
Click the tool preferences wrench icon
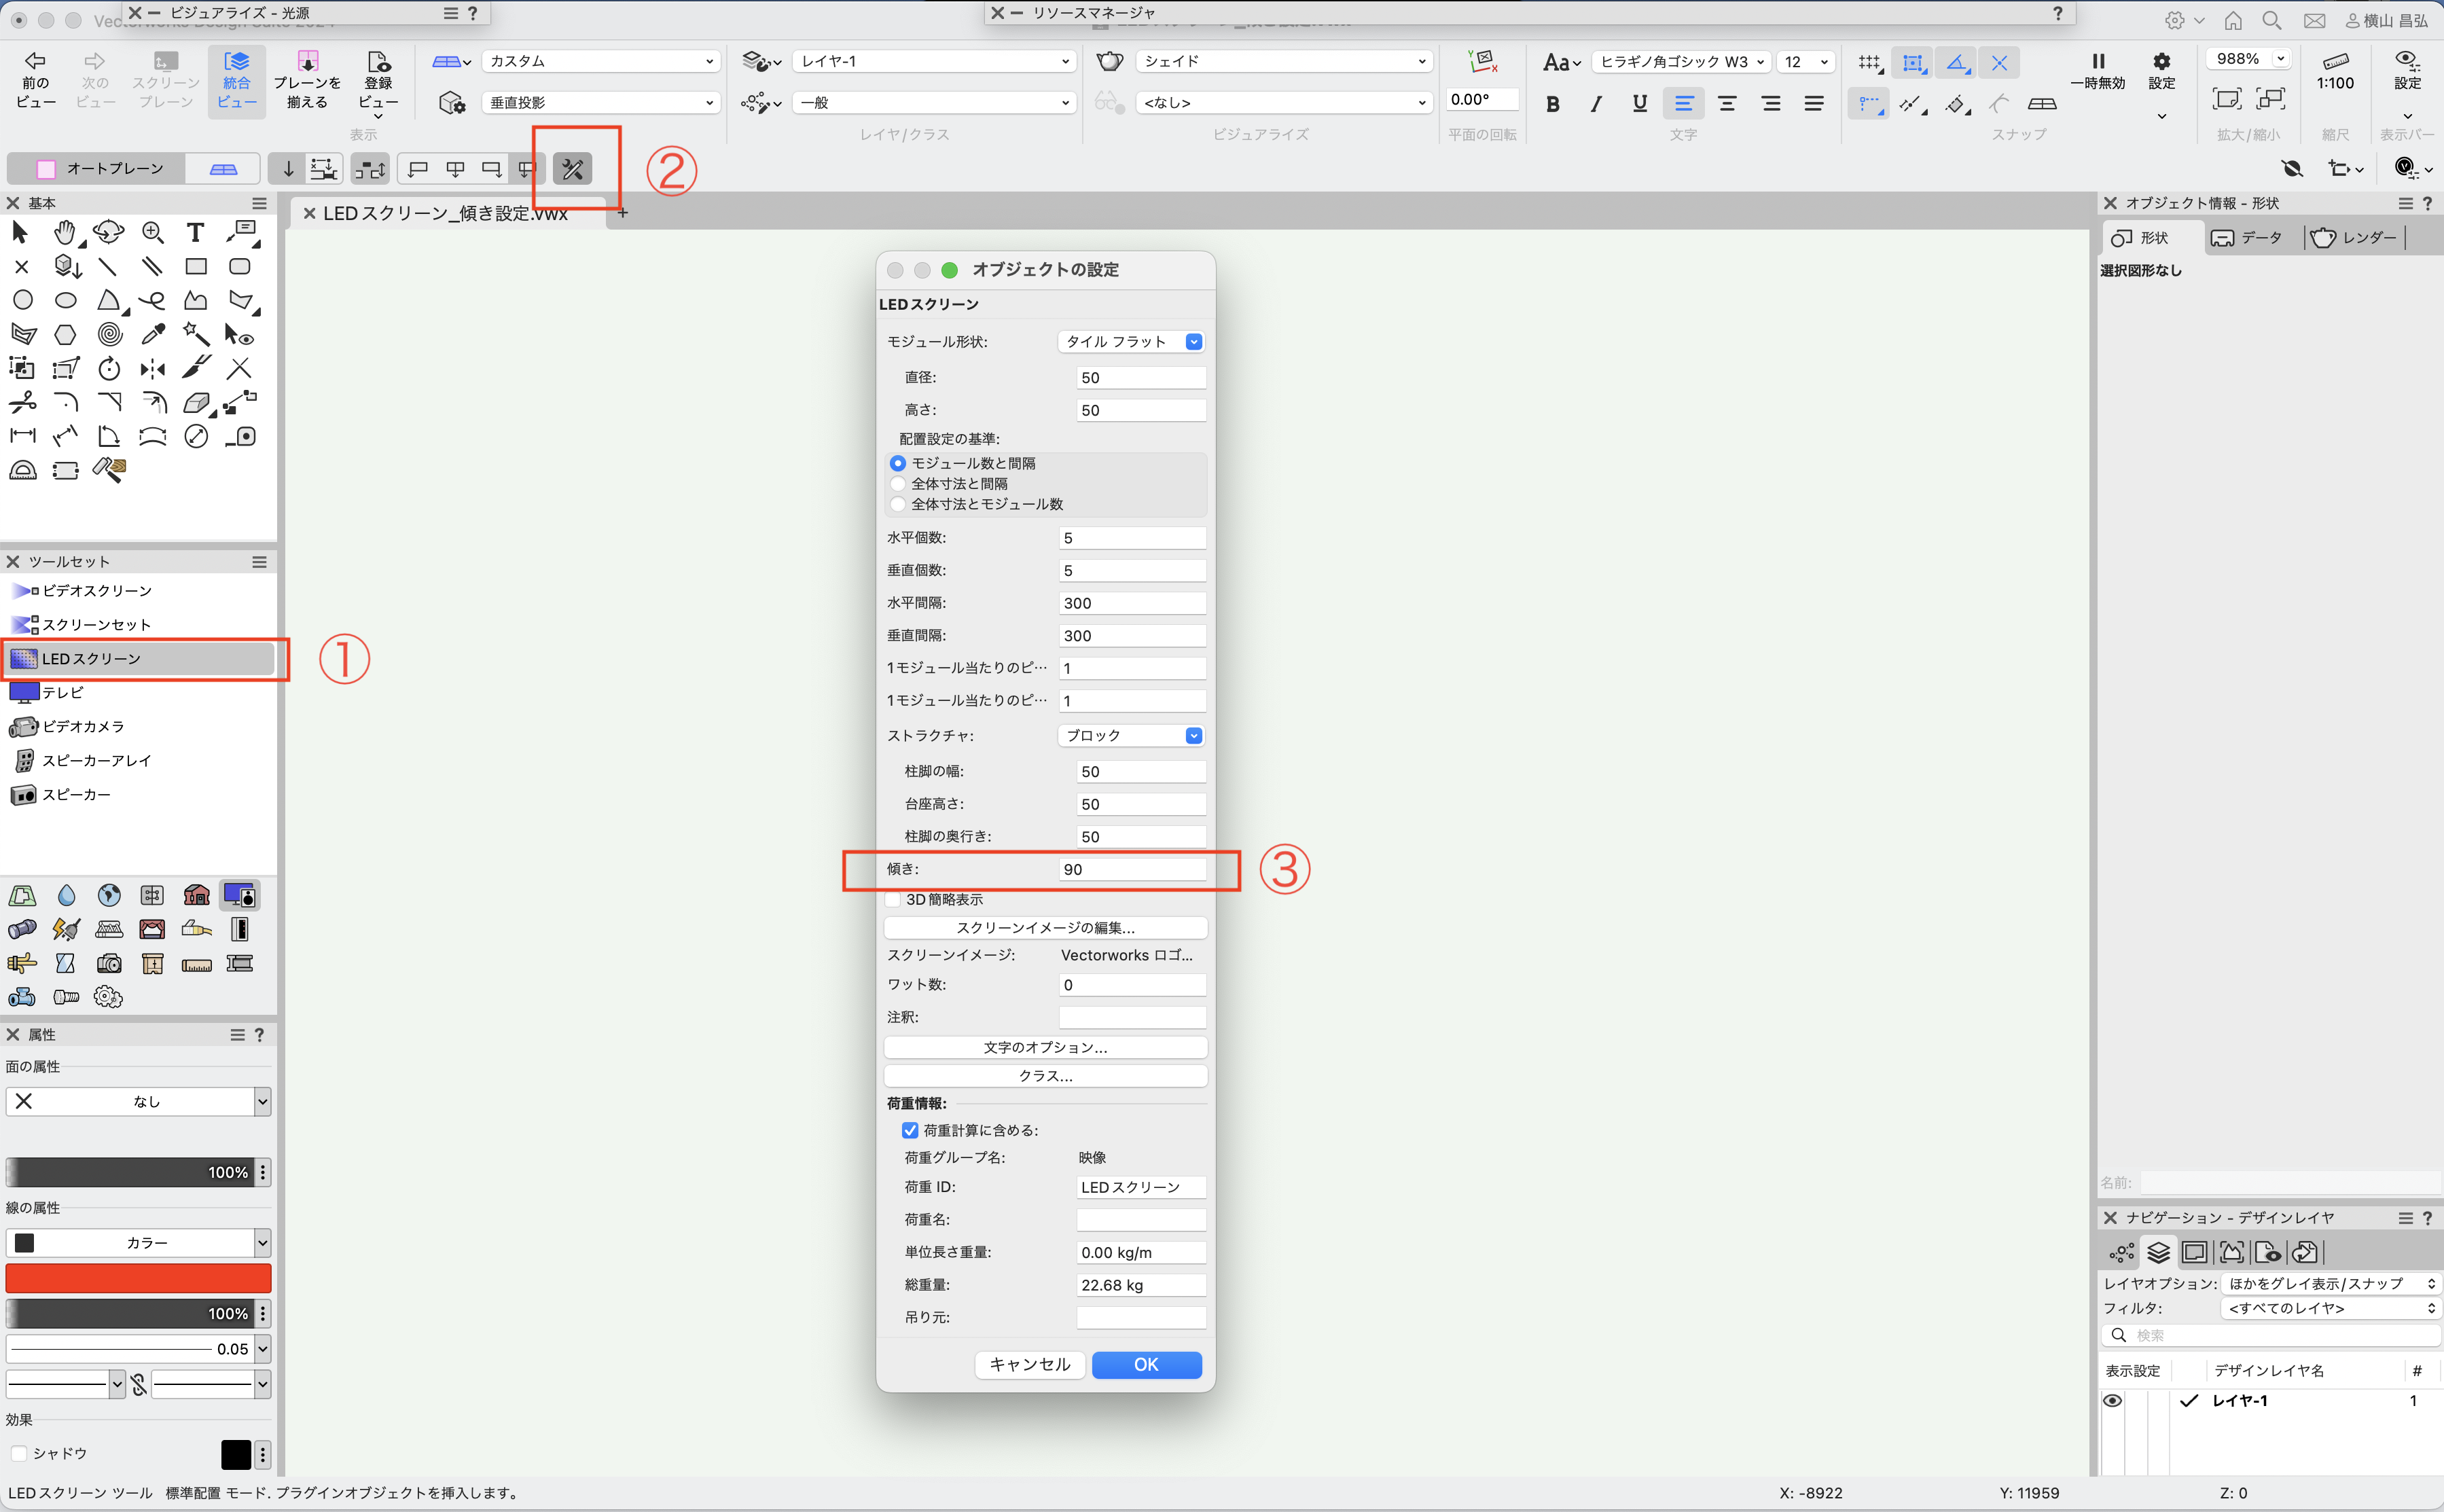pyautogui.click(x=573, y=169)
